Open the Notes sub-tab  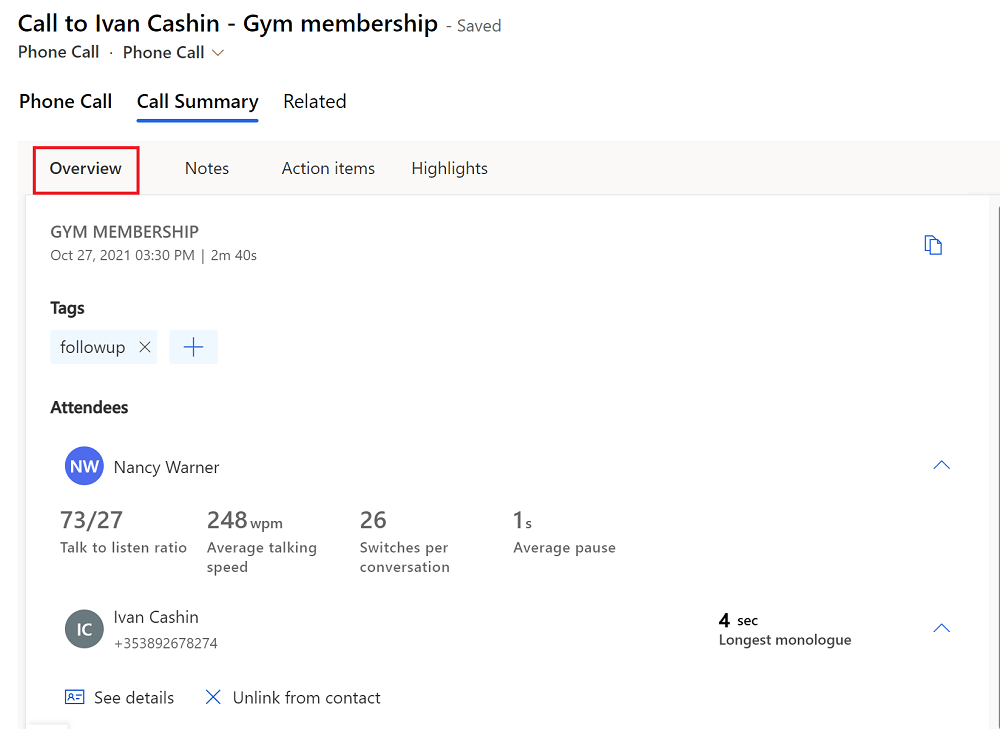click(207, 169)
